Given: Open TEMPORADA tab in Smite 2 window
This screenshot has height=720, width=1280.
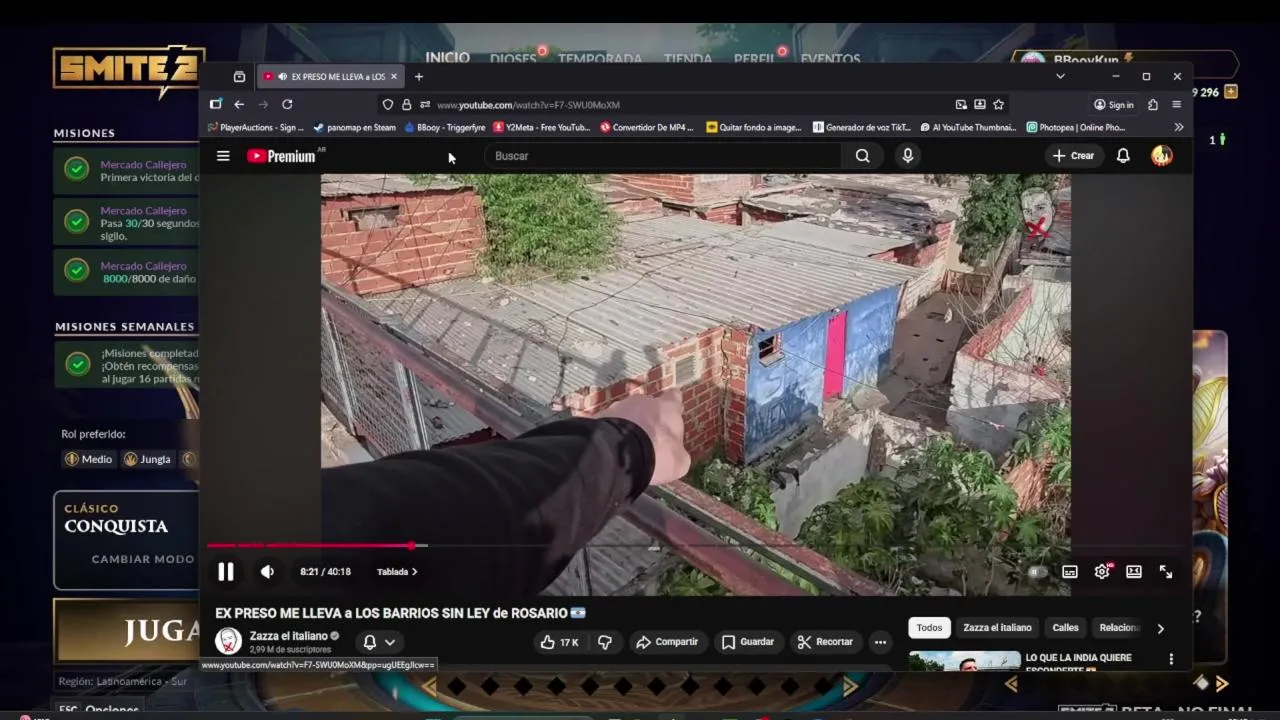Looking at the screenshot, I should click(600, 59).
